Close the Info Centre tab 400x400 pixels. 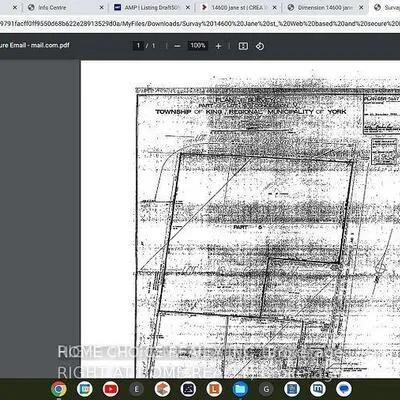pyautogui.click(x=102, y=7)
